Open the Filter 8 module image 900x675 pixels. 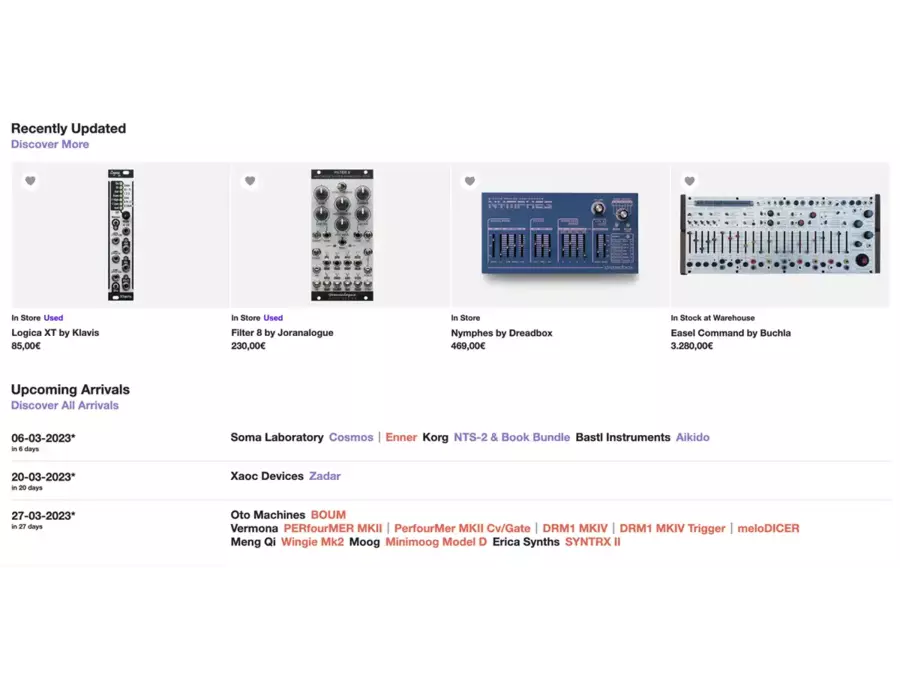342,235
